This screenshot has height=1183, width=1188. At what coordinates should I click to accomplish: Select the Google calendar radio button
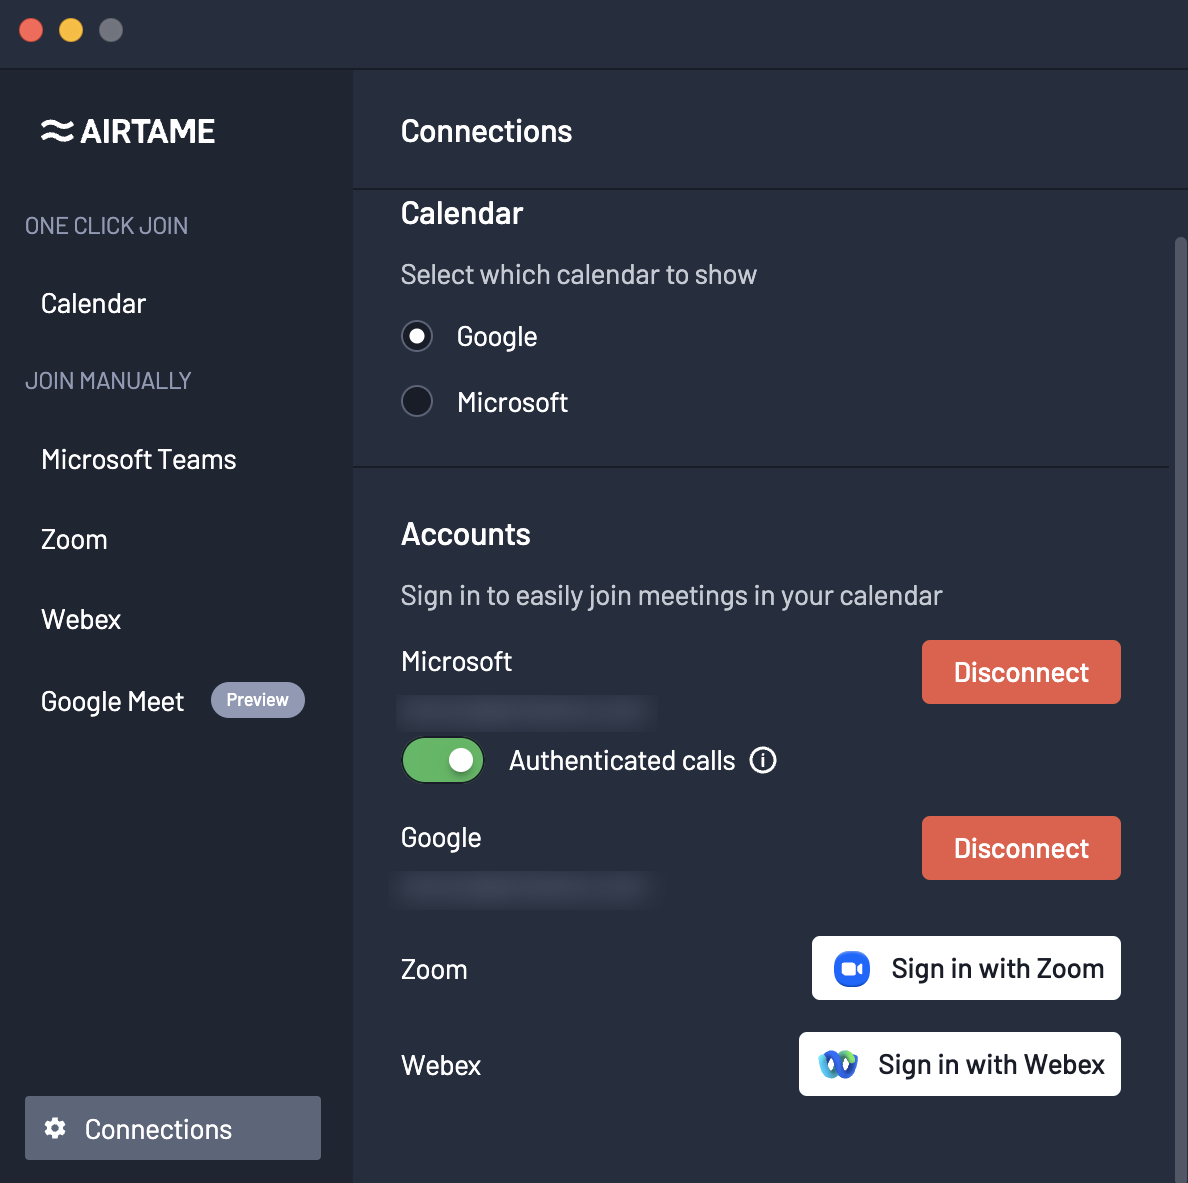click(x=417, y=336)
